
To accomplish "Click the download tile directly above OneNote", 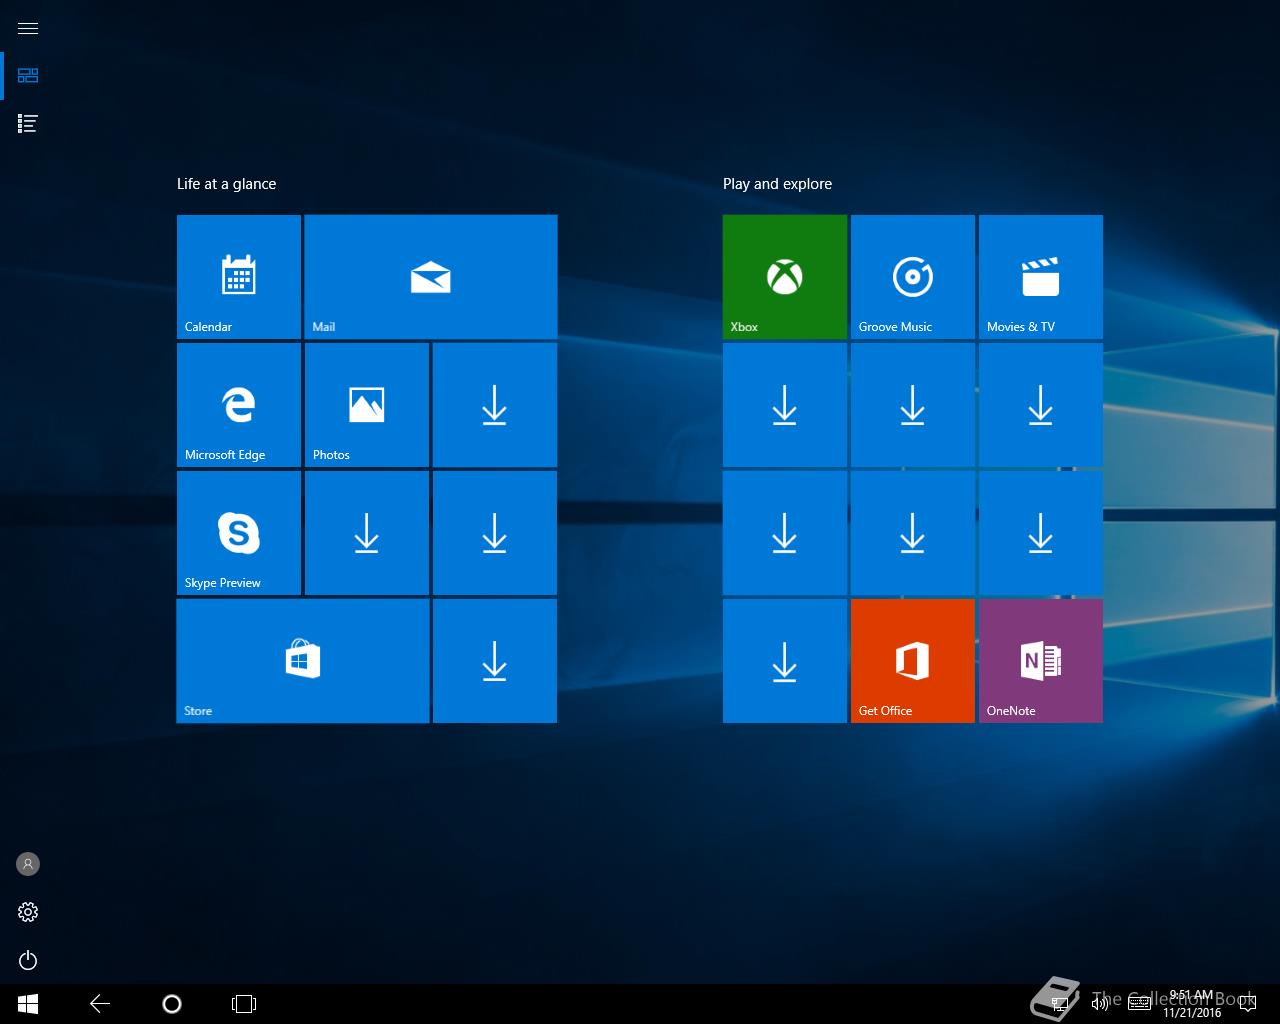I will click(x=1041, y=533).
